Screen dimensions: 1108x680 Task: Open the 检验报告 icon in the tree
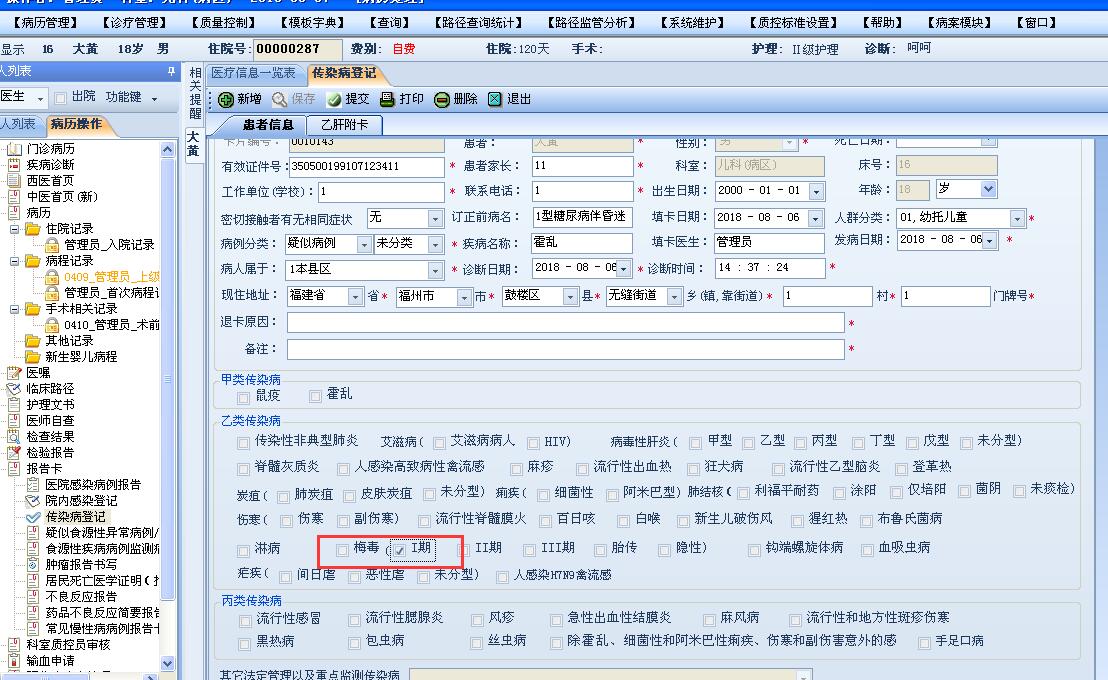(x=14, y=452)
